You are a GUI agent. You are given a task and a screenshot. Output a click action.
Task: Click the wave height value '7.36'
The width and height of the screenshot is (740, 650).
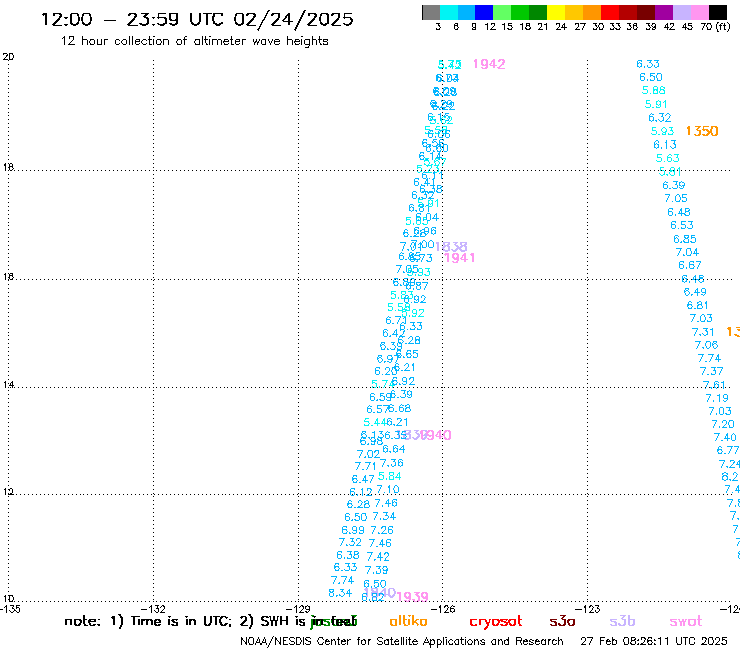(x=392, y=463)
